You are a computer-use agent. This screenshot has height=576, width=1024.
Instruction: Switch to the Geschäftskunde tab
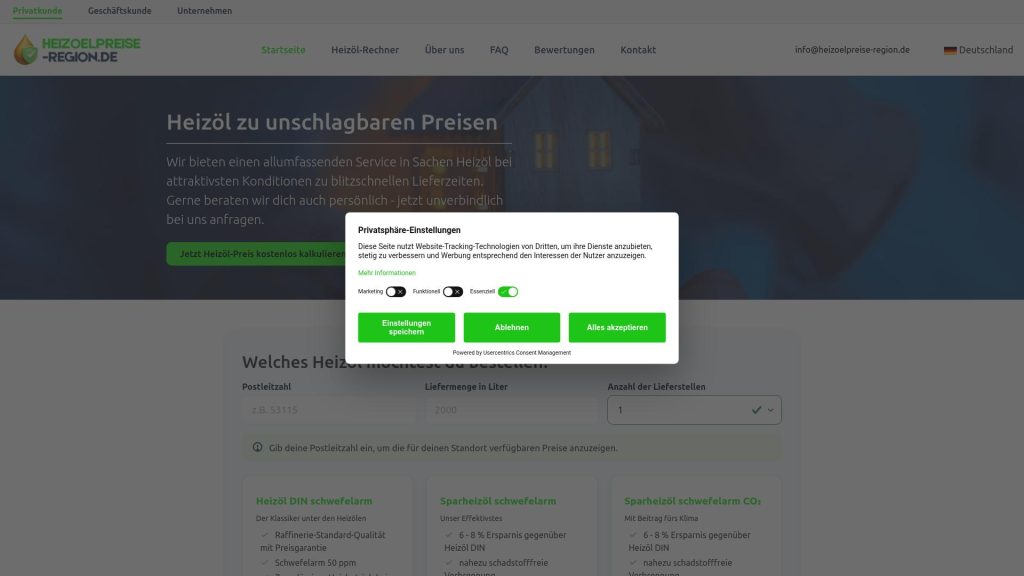(x=120, y=10)
